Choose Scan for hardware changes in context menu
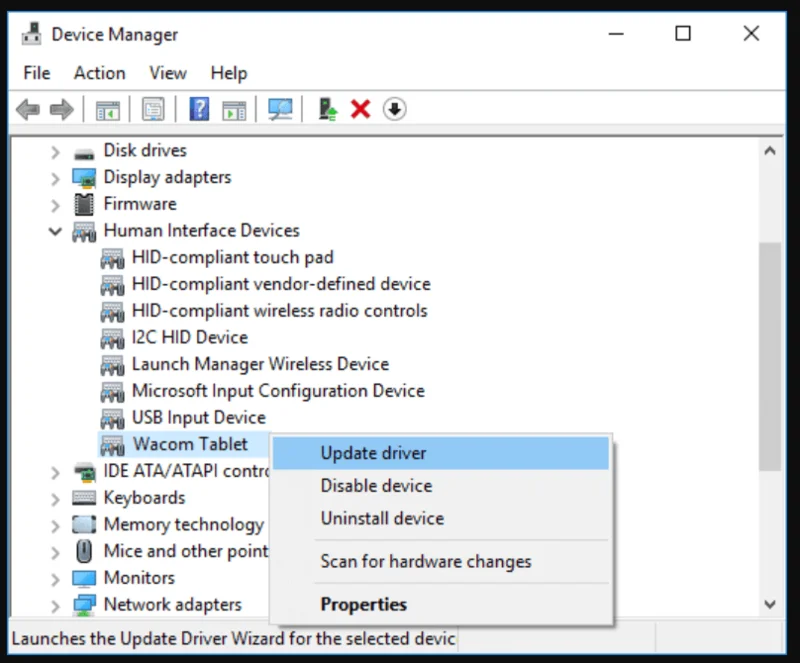800x663 pixels. click(441, 561)
